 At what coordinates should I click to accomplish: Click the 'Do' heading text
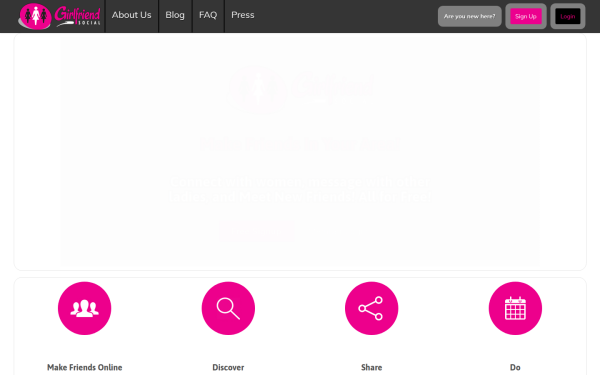(515, 367)
